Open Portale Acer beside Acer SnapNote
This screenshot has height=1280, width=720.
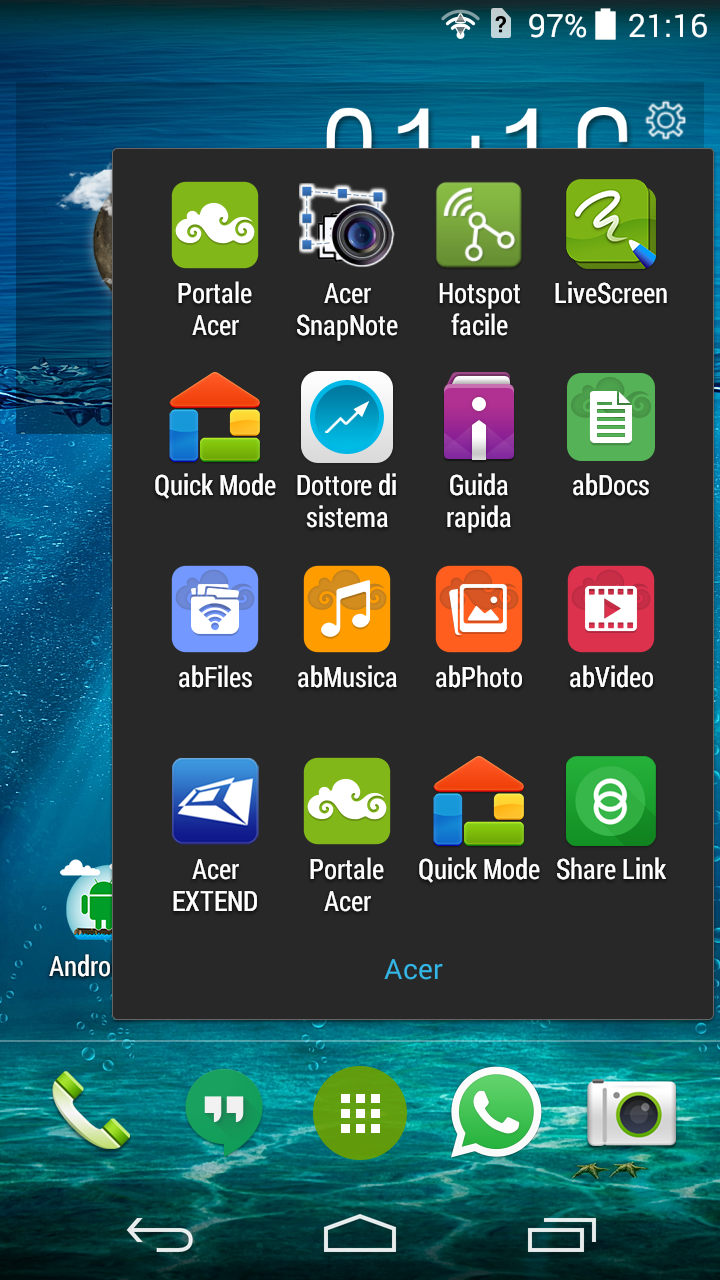point(215,225)
